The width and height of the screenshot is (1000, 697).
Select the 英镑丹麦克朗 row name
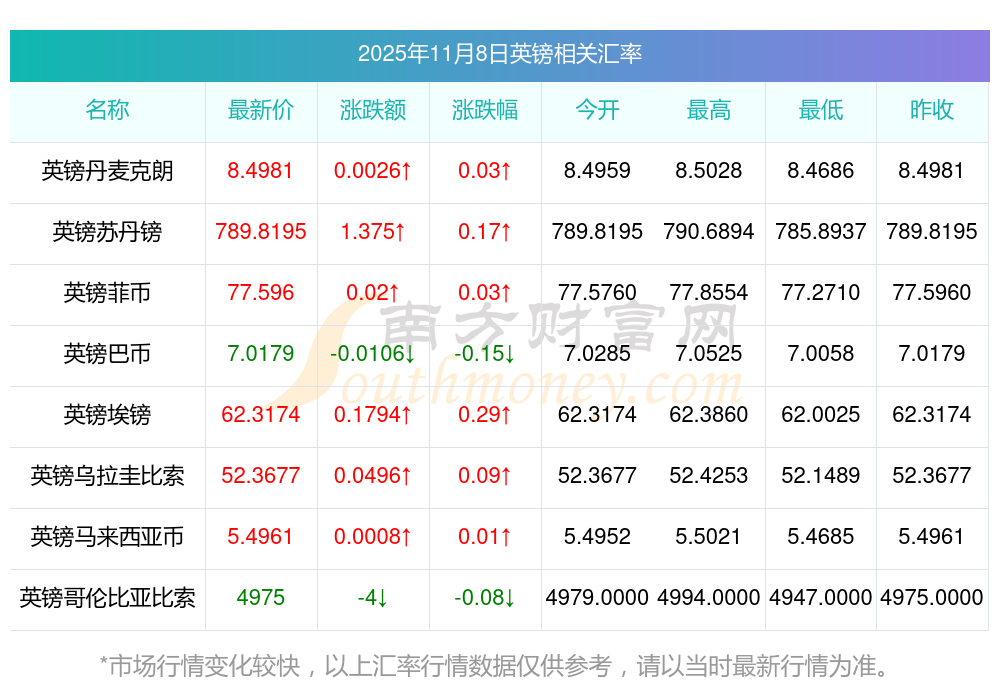[x=107, y=171]
